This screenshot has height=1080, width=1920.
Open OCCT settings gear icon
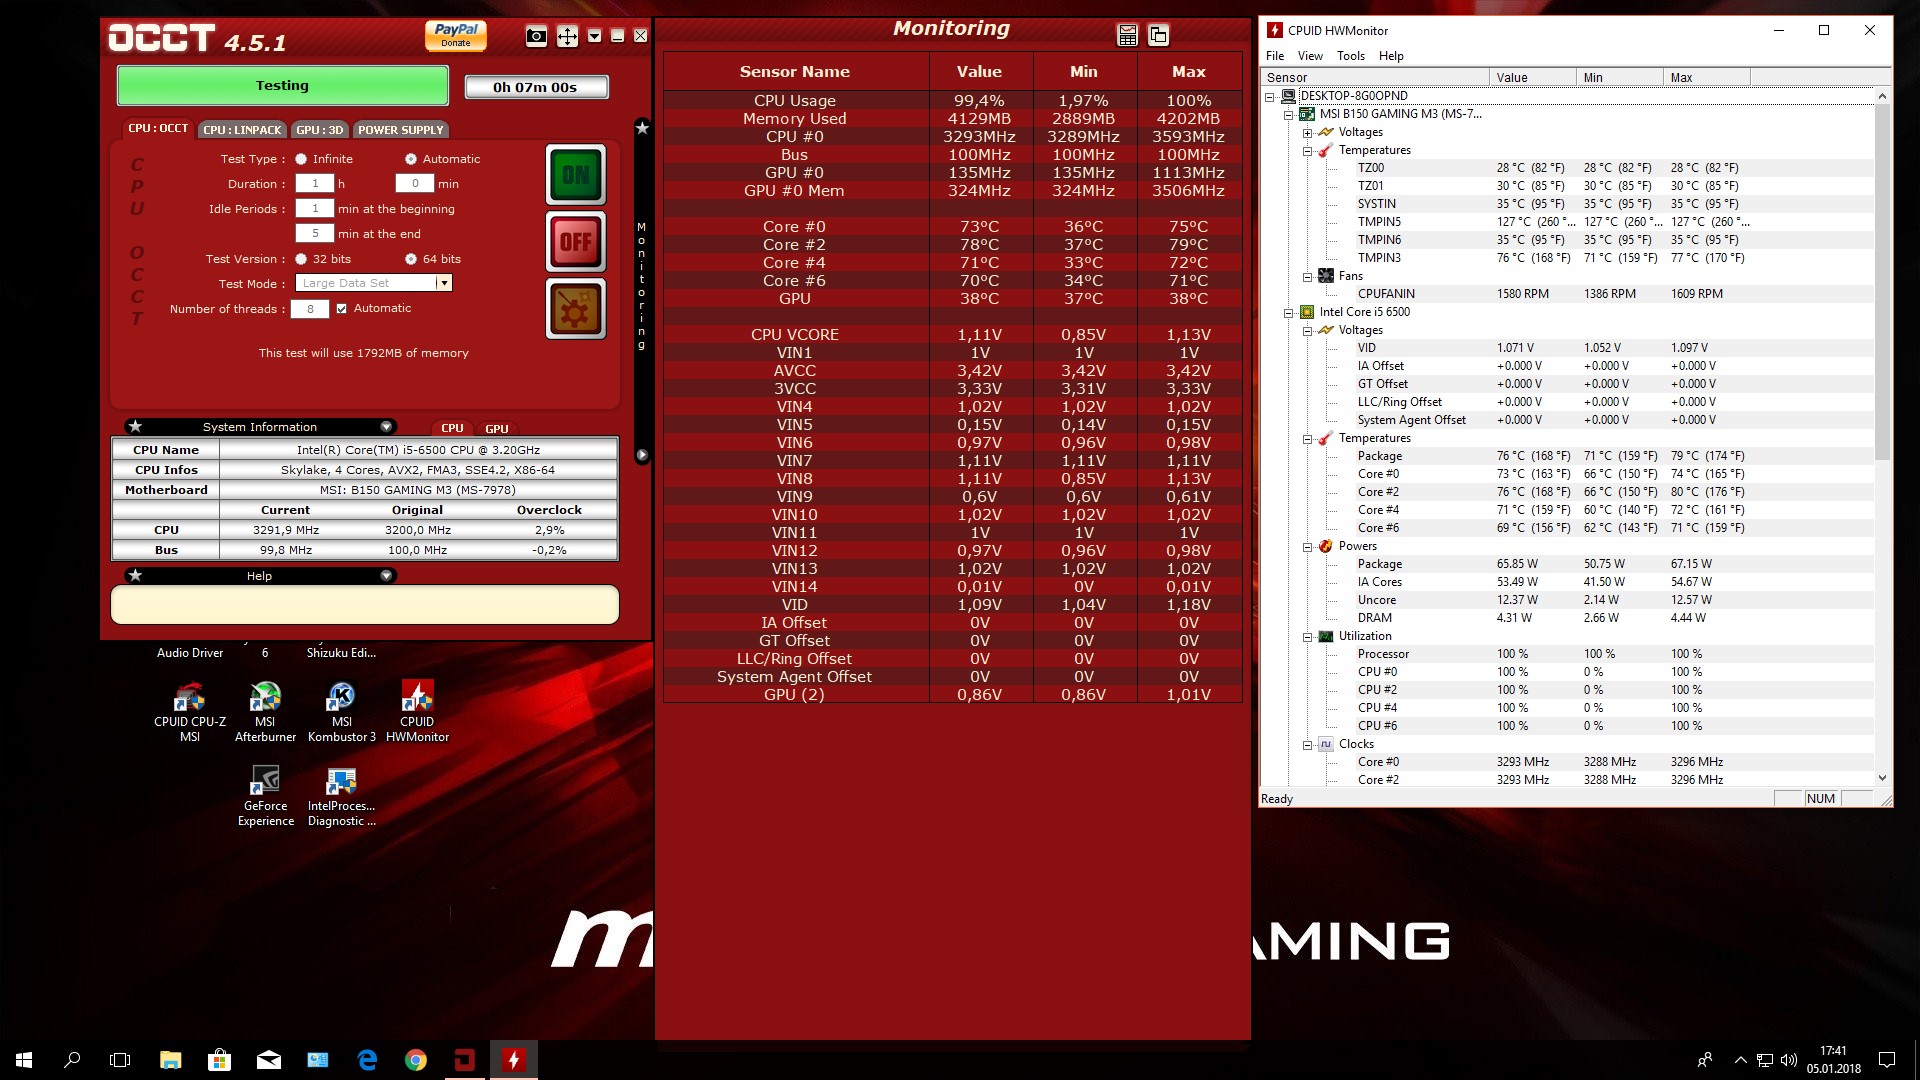pos(575,309)
